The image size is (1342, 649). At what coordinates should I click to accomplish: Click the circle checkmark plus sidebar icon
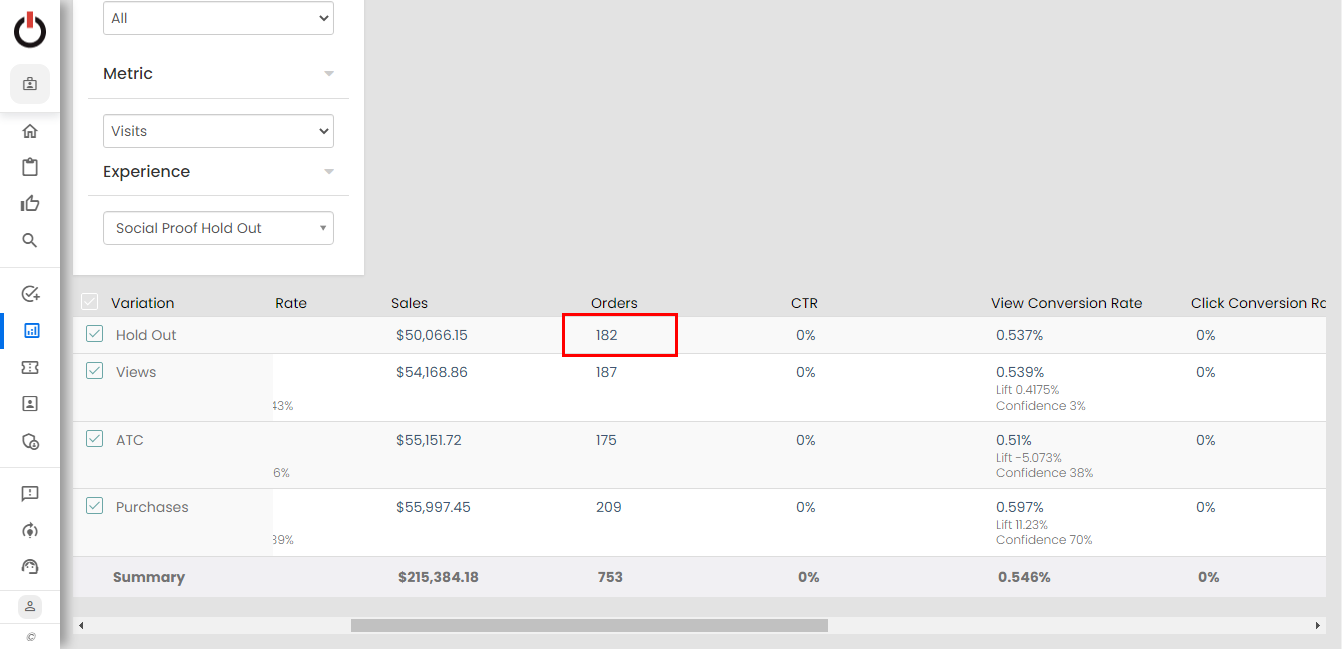tap(30, 294)
